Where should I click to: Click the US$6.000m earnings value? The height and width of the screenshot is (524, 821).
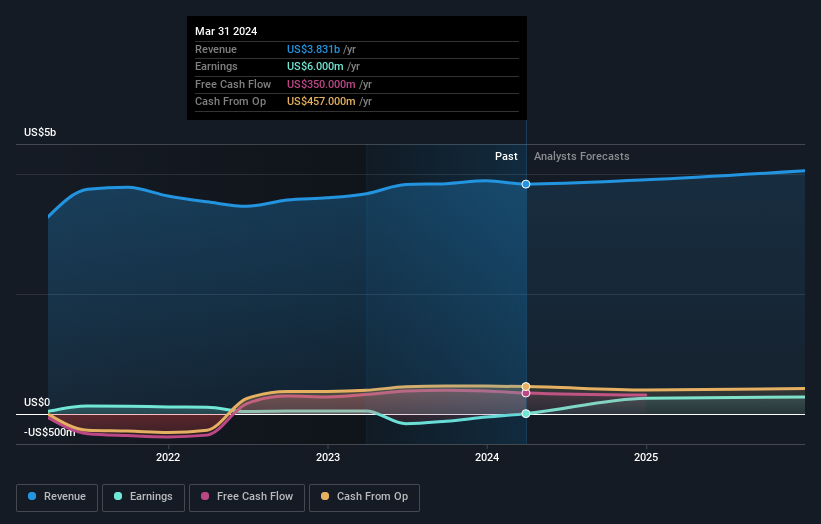coord(315,66)
